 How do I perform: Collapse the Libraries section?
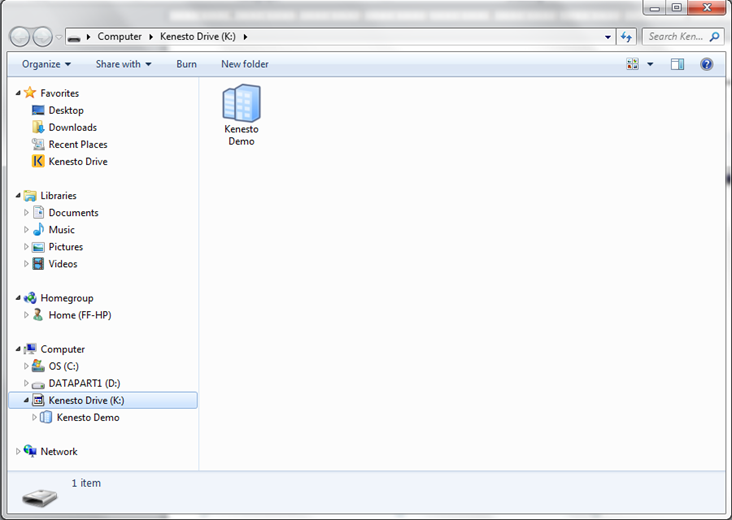pyautogui.click(x=18, y=195)
